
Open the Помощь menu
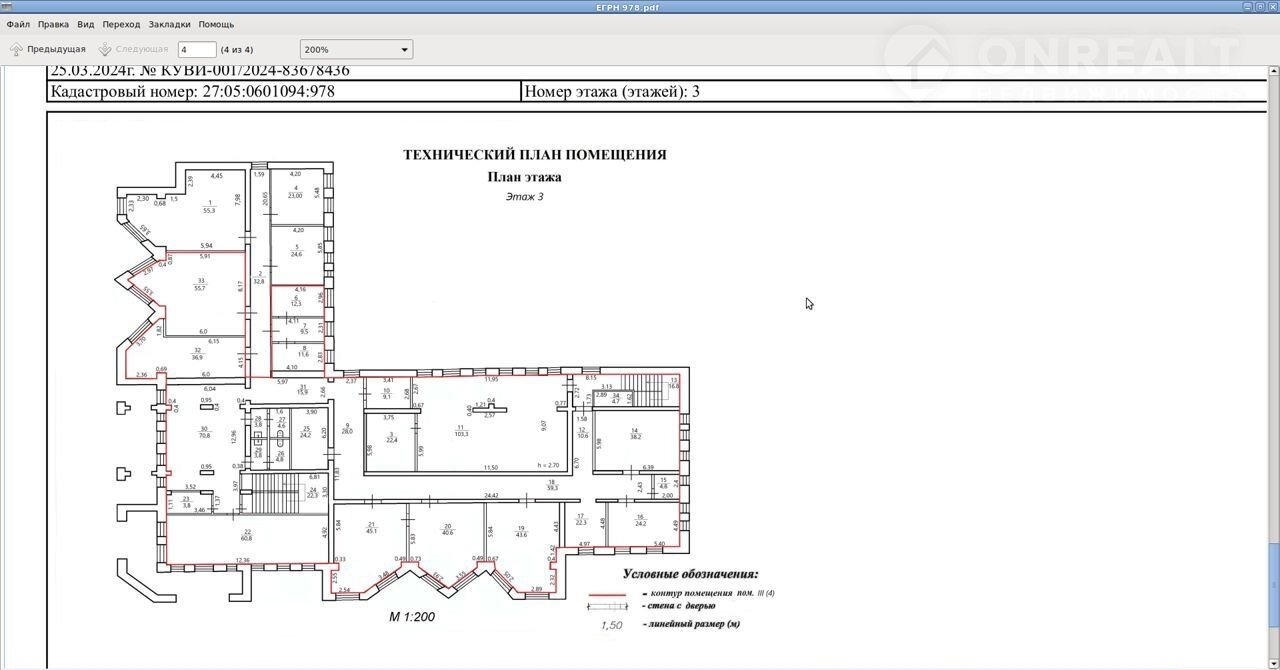click(216, 24)
